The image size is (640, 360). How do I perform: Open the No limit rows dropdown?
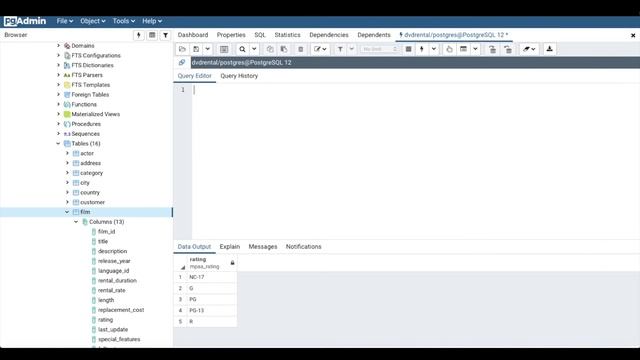click(380, 49)
